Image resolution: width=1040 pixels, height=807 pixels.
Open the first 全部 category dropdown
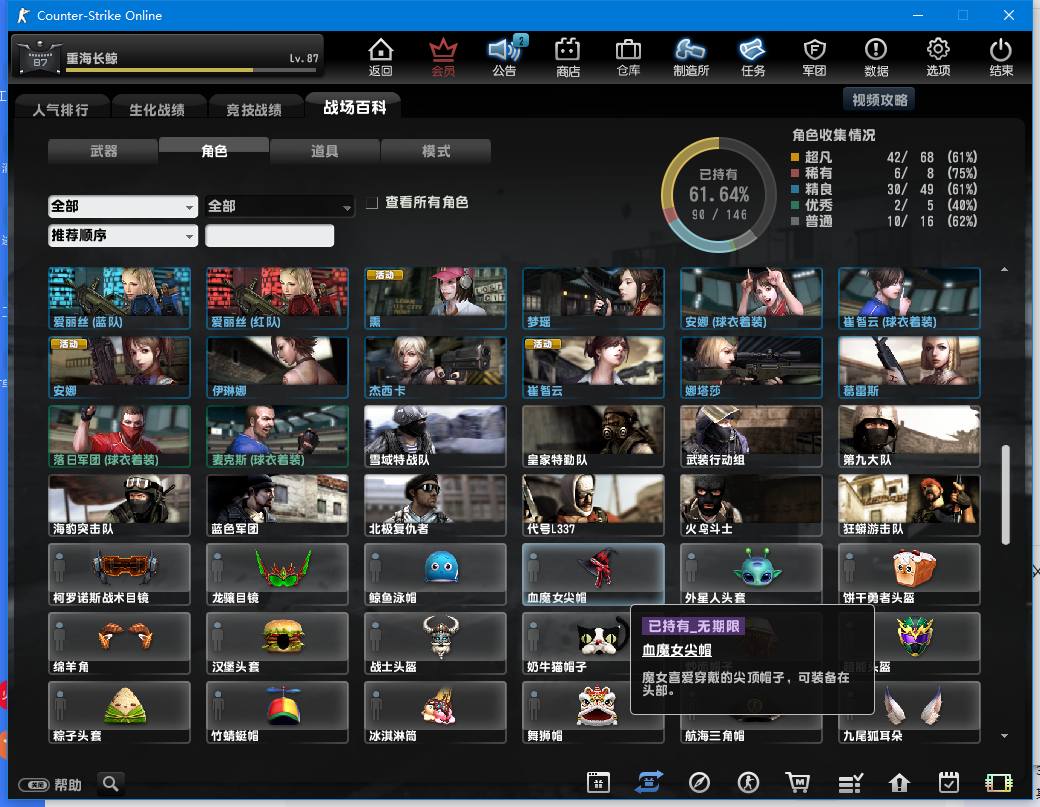point(123,206)
